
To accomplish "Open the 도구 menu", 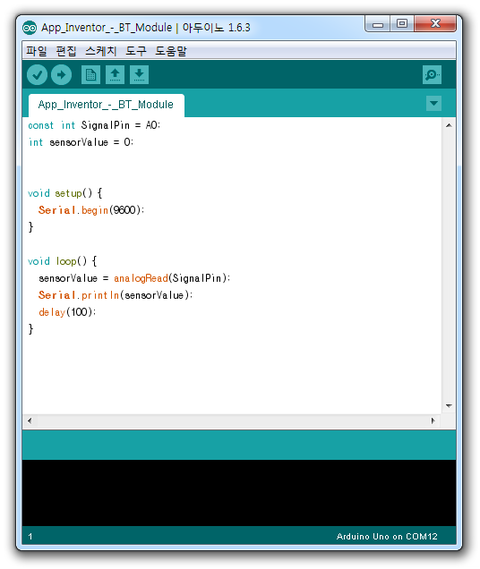I will [136, 51].
